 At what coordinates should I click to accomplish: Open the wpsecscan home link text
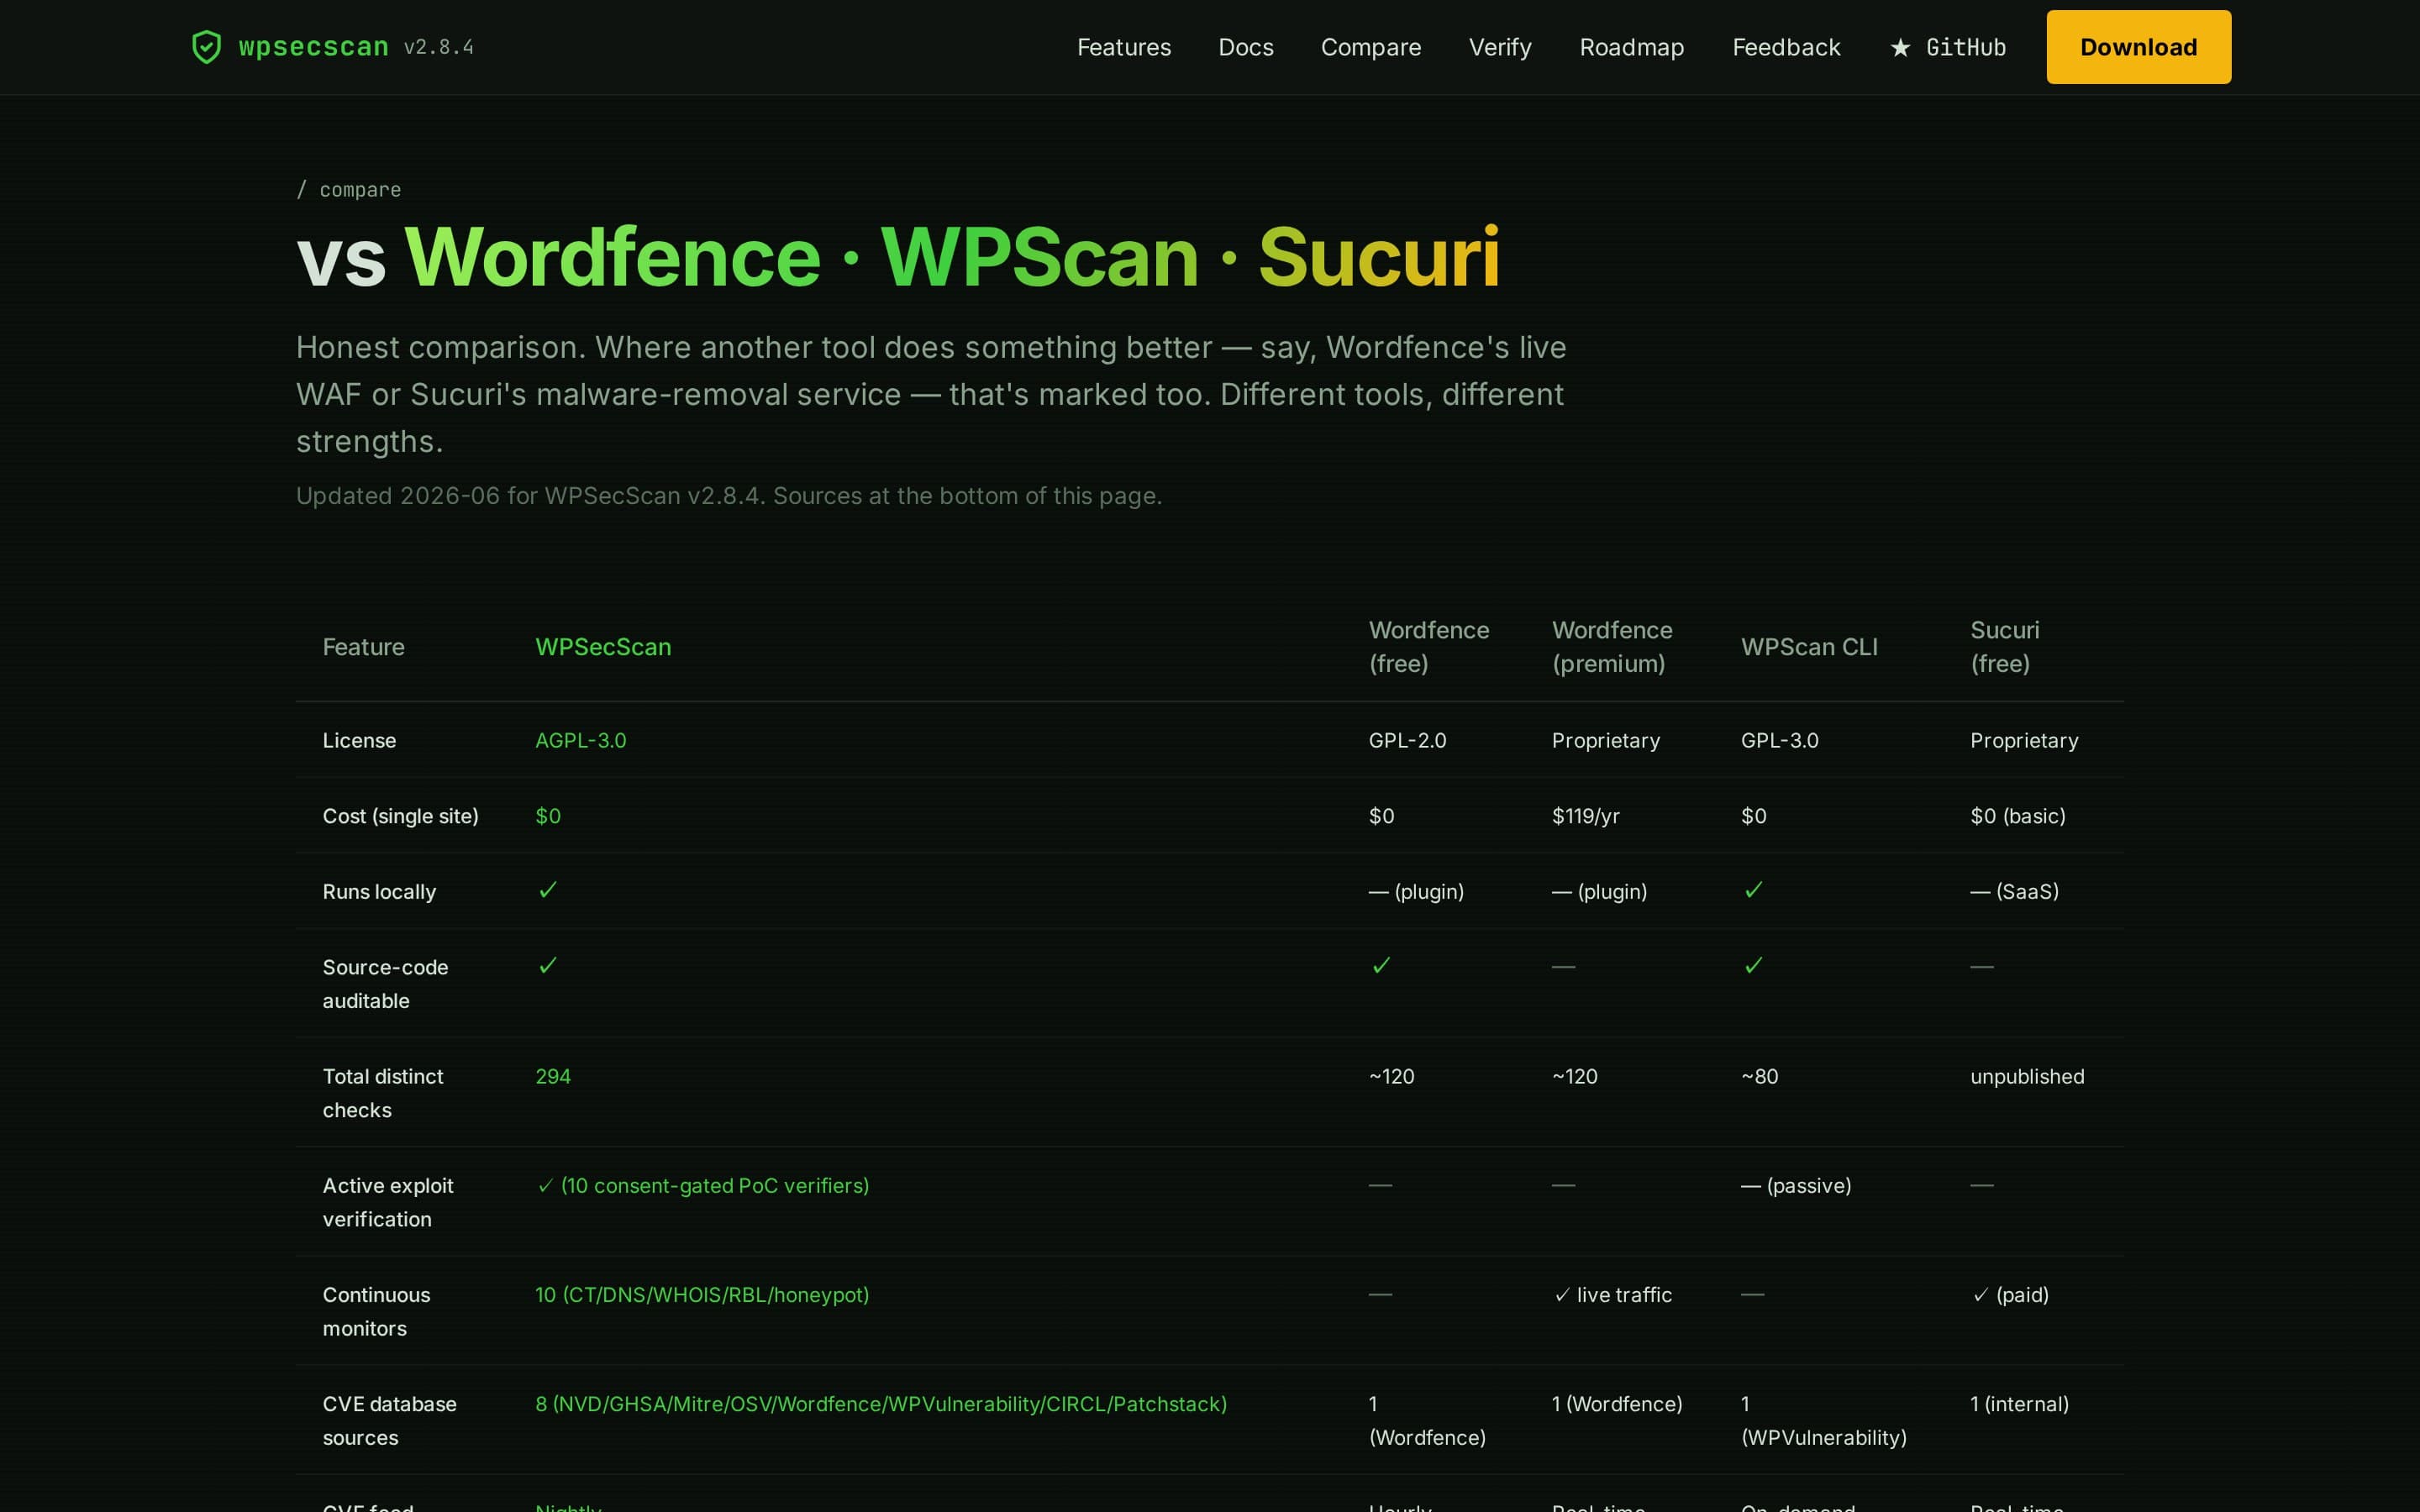[313, 47]
